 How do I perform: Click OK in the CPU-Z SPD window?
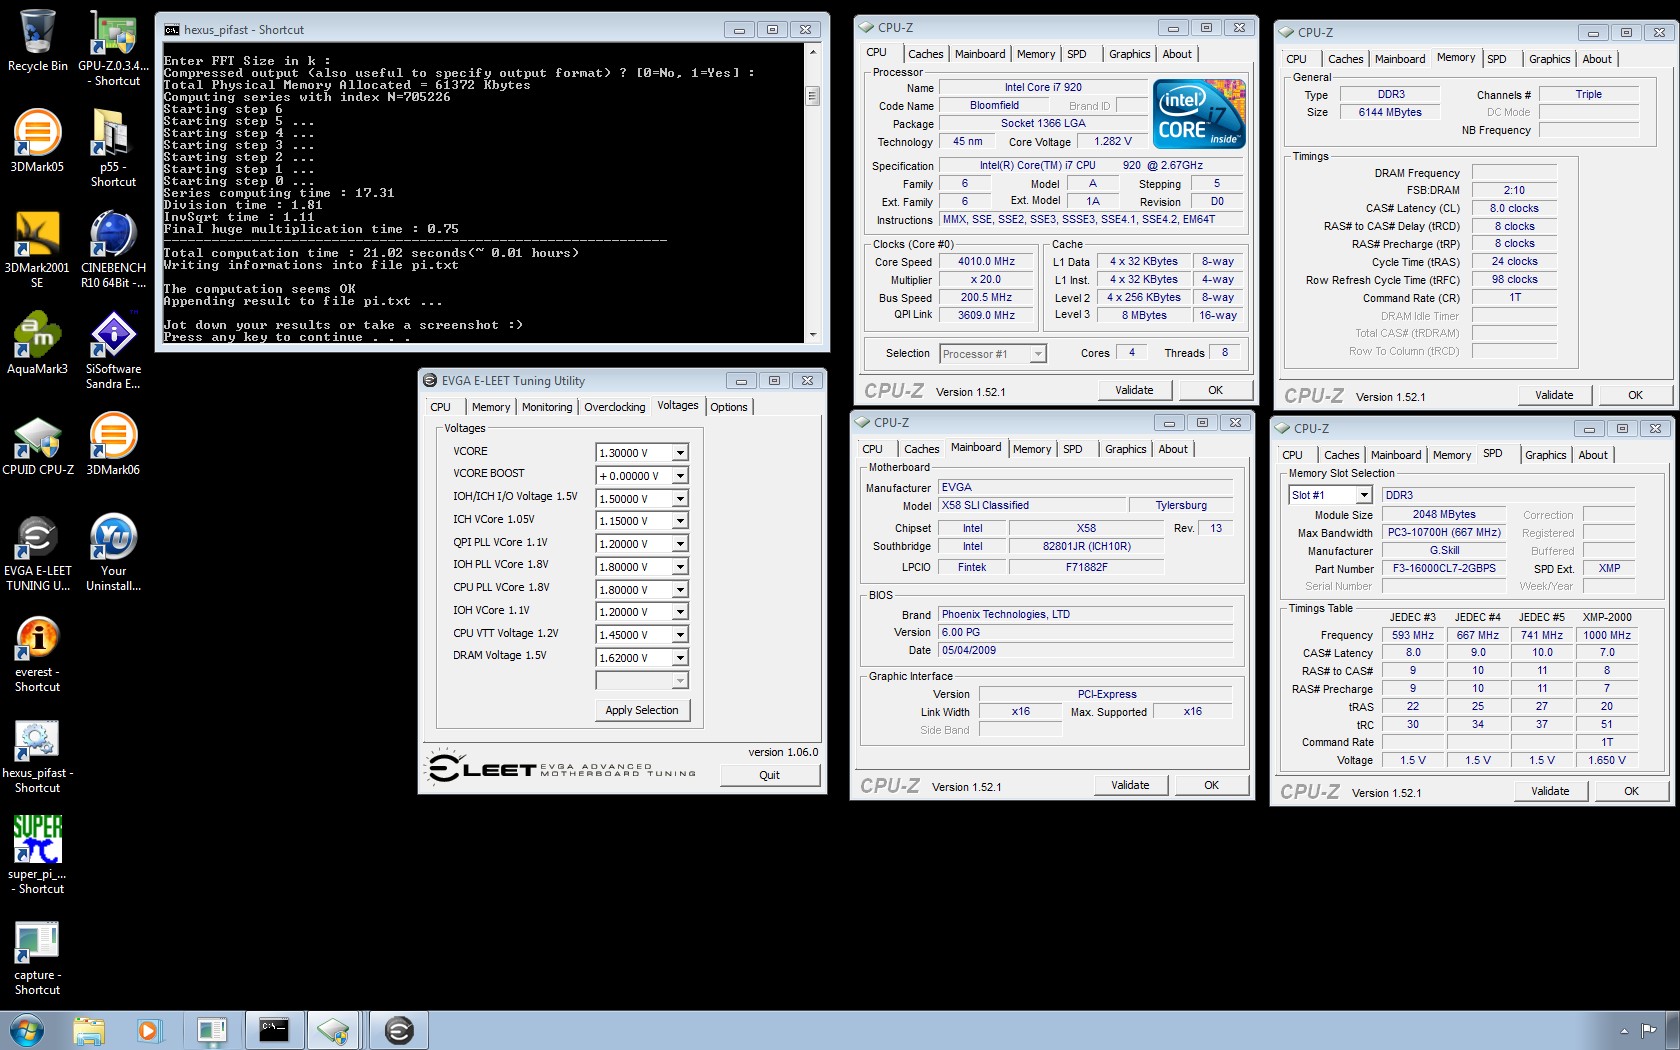pos(1631,791)
